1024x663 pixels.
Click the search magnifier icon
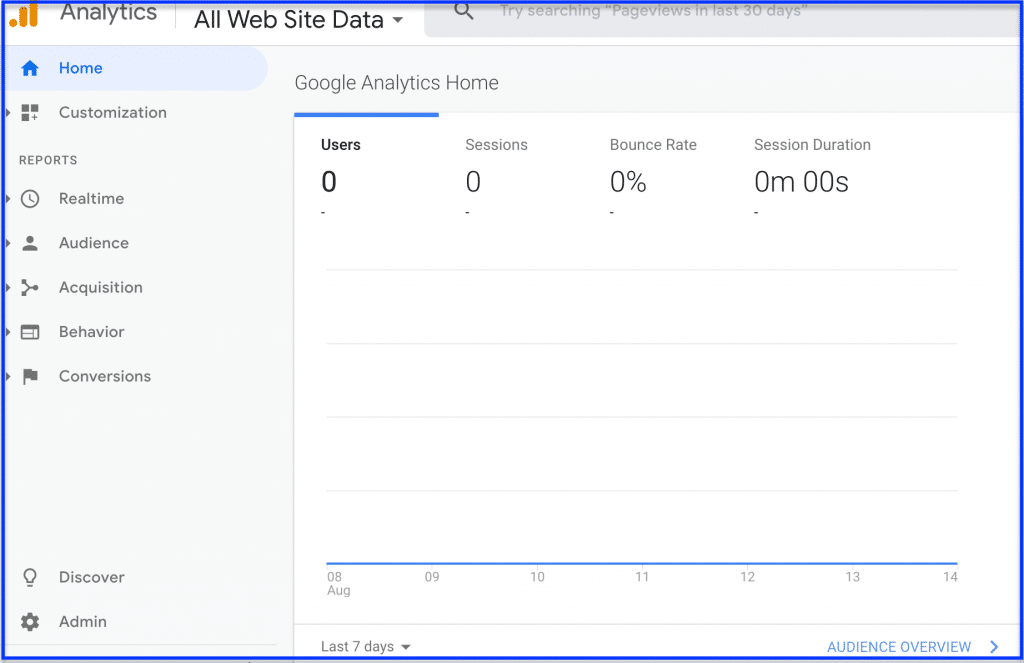point(464,10)
